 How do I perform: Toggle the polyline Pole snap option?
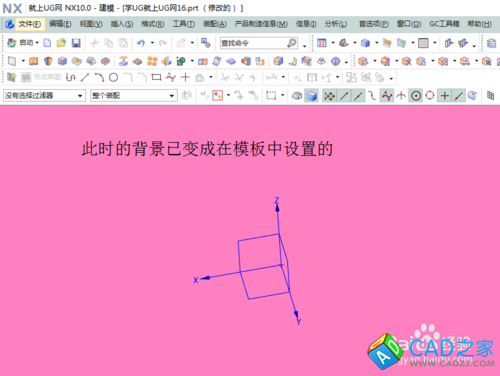pyautogui.click(x=387, y=96)
